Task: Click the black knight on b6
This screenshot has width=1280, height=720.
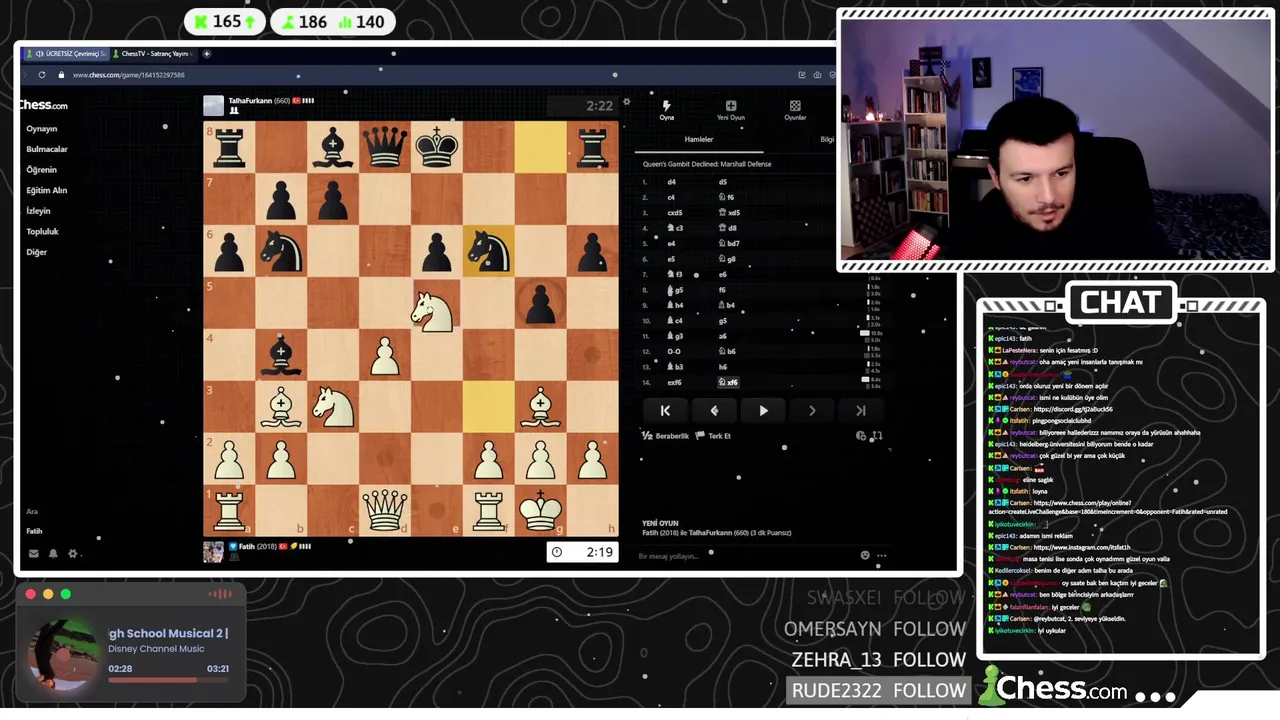Action: tap(280, 251)
